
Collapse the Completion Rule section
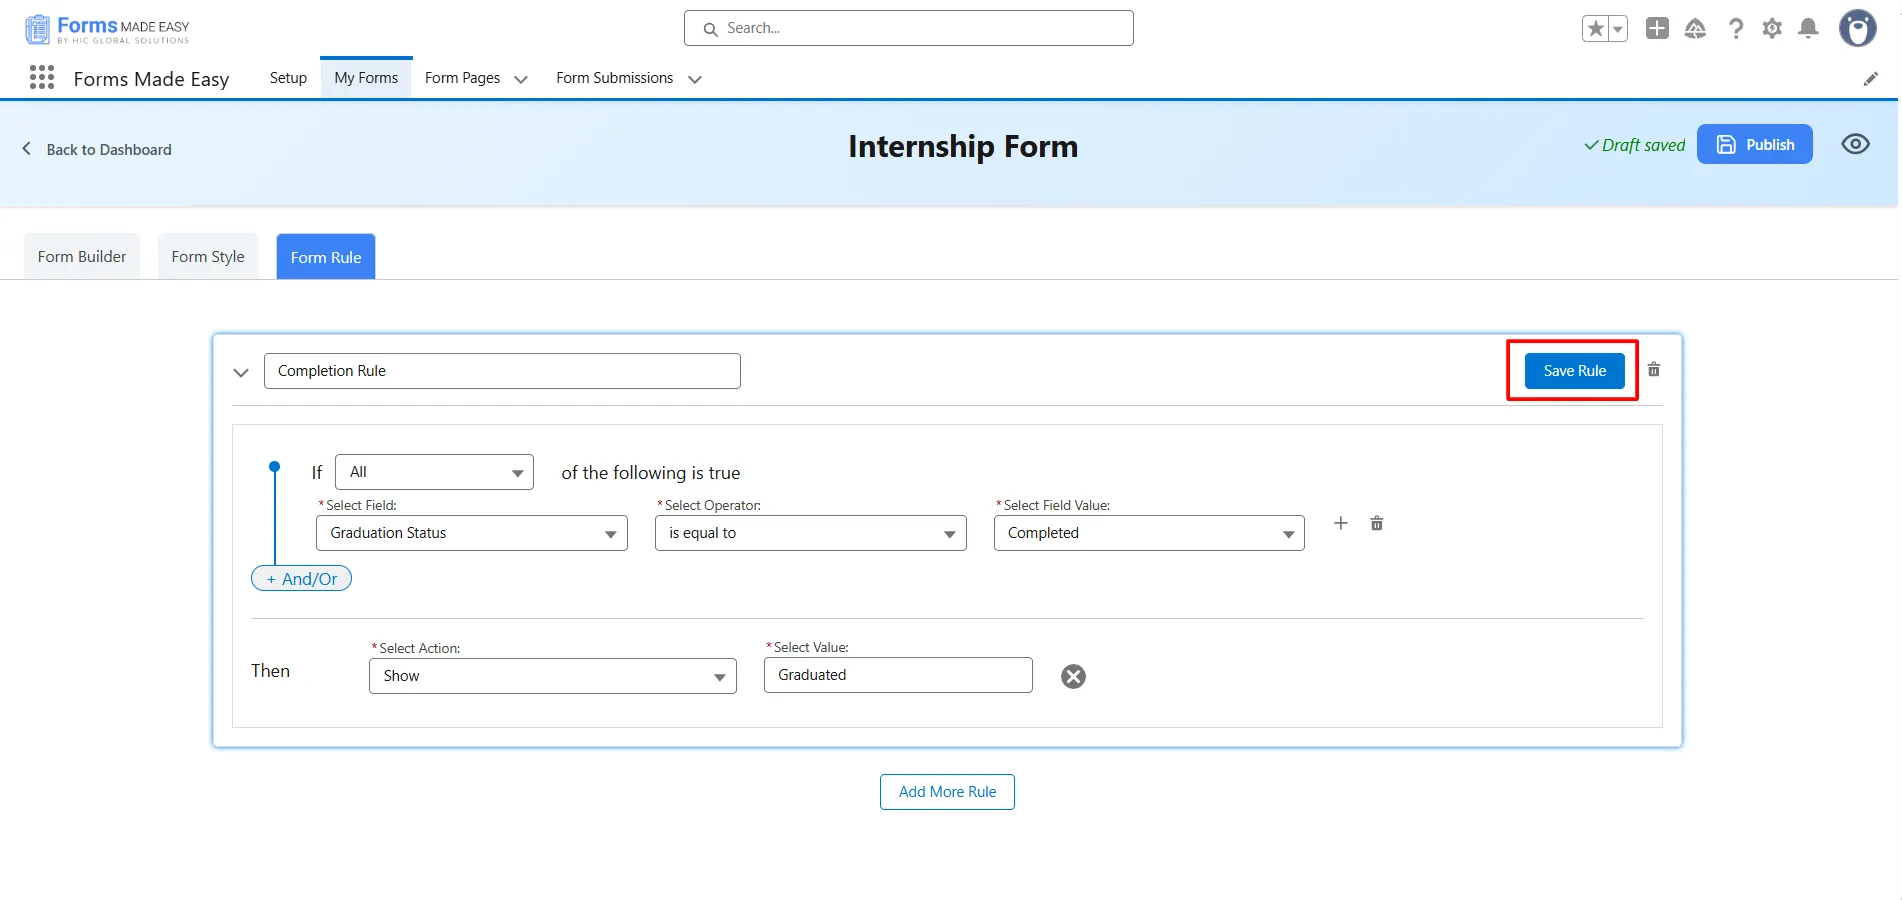(x=241, y=372)
